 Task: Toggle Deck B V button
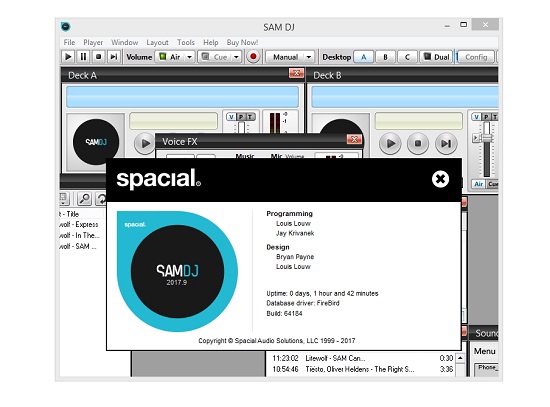(476, 117)
